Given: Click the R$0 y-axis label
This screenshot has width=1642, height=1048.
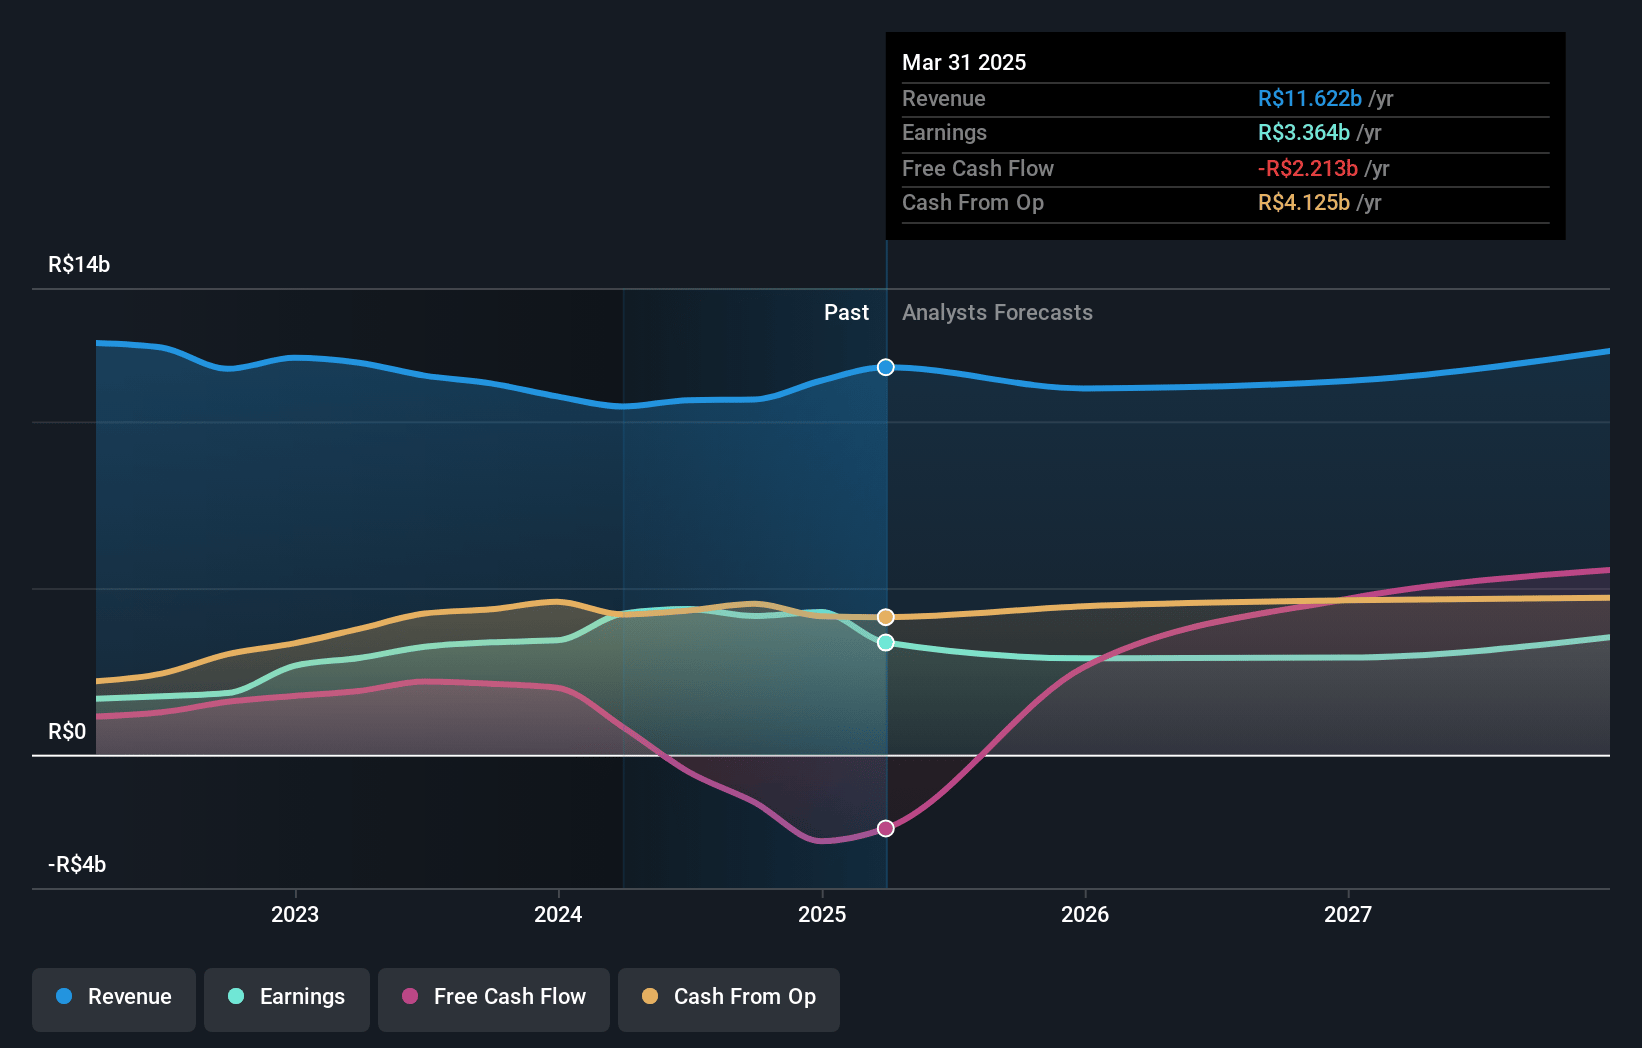Looking at the screenshot, I should click(x=67, y=731).
